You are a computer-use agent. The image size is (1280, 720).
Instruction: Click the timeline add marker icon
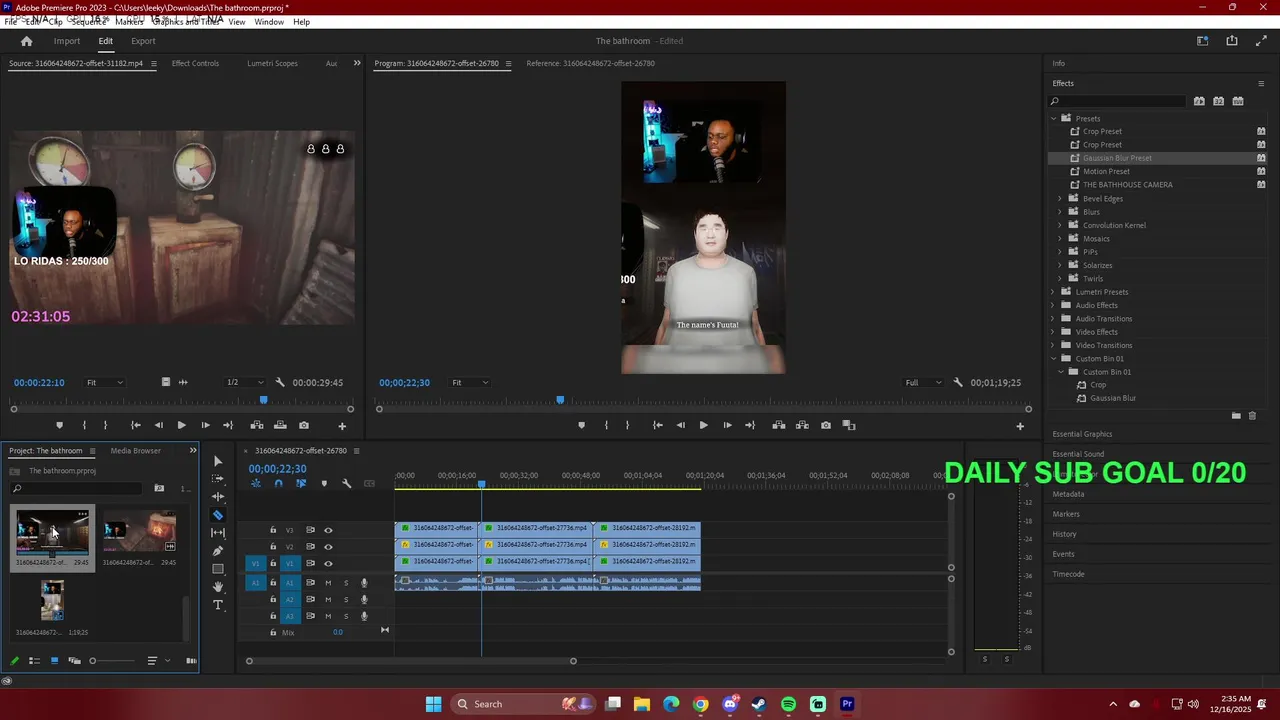click(323, 484)
